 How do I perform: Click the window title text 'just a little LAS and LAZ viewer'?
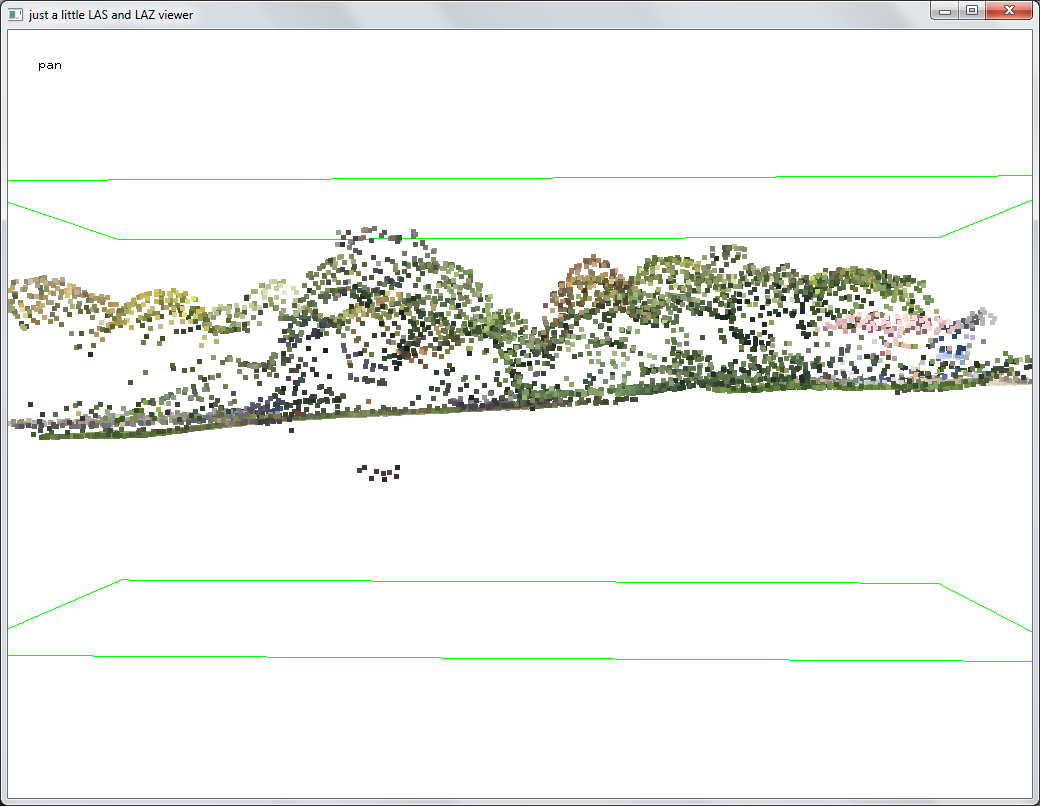[111, 15]
